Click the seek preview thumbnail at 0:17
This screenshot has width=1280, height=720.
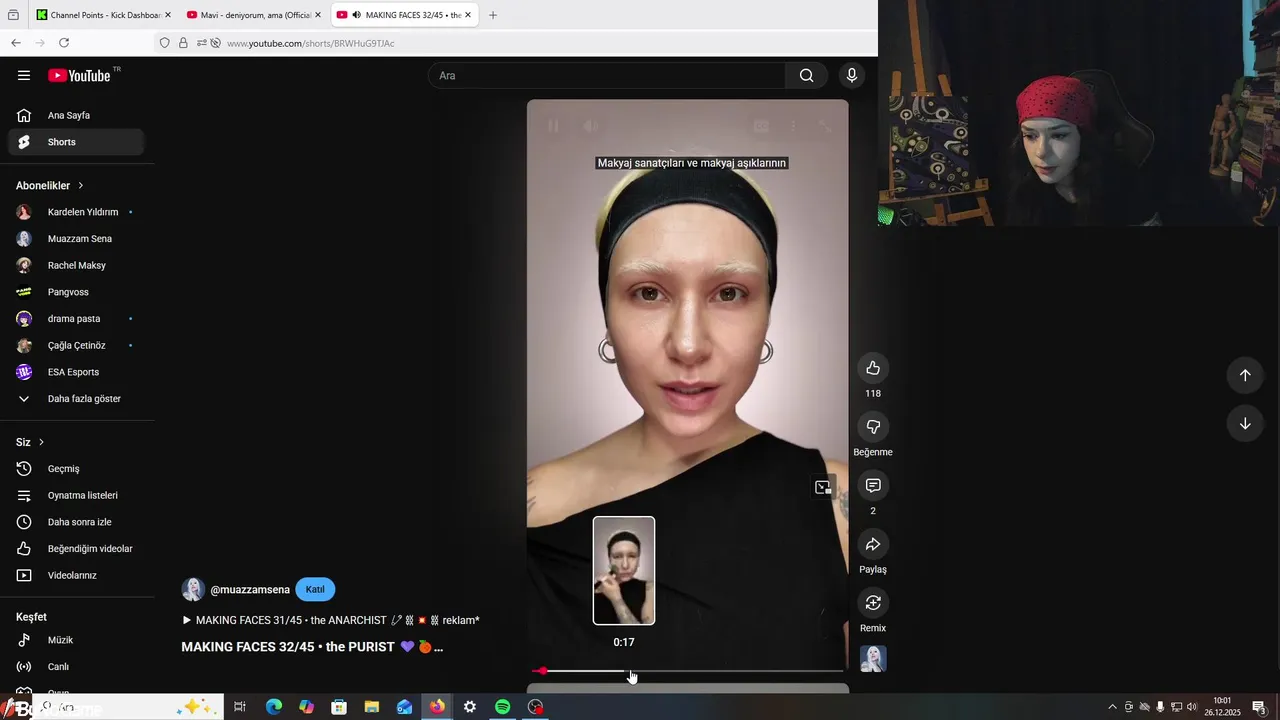tap(624, 571)
